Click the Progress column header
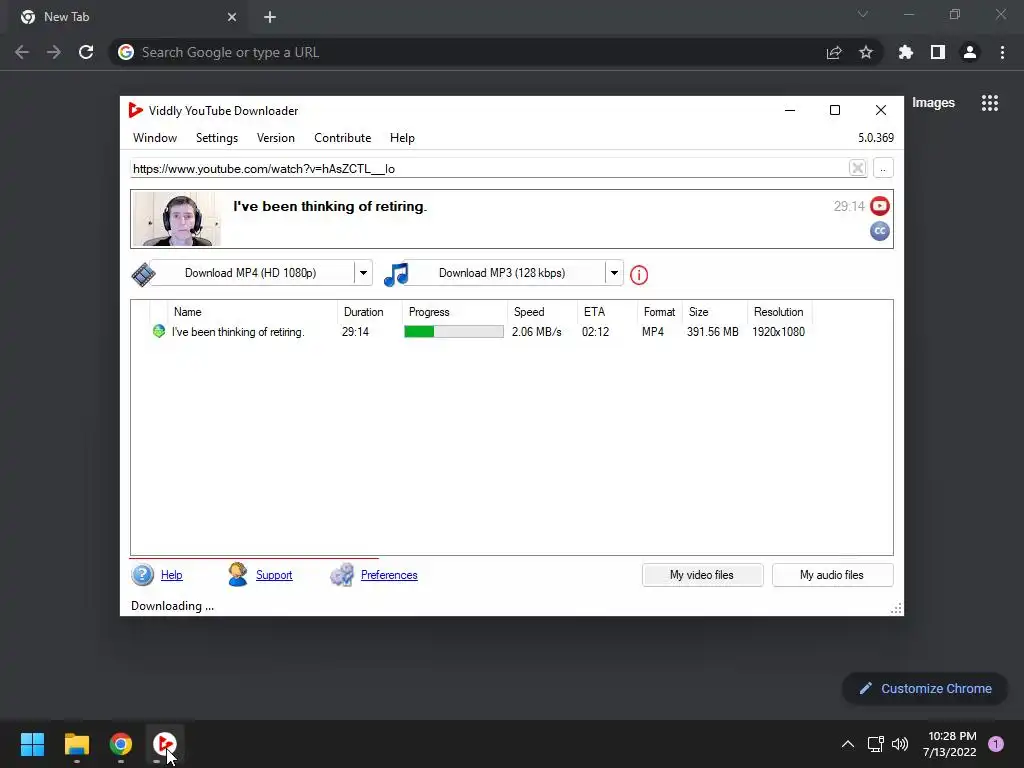1024x768 pixels. (x=454, y=312)
